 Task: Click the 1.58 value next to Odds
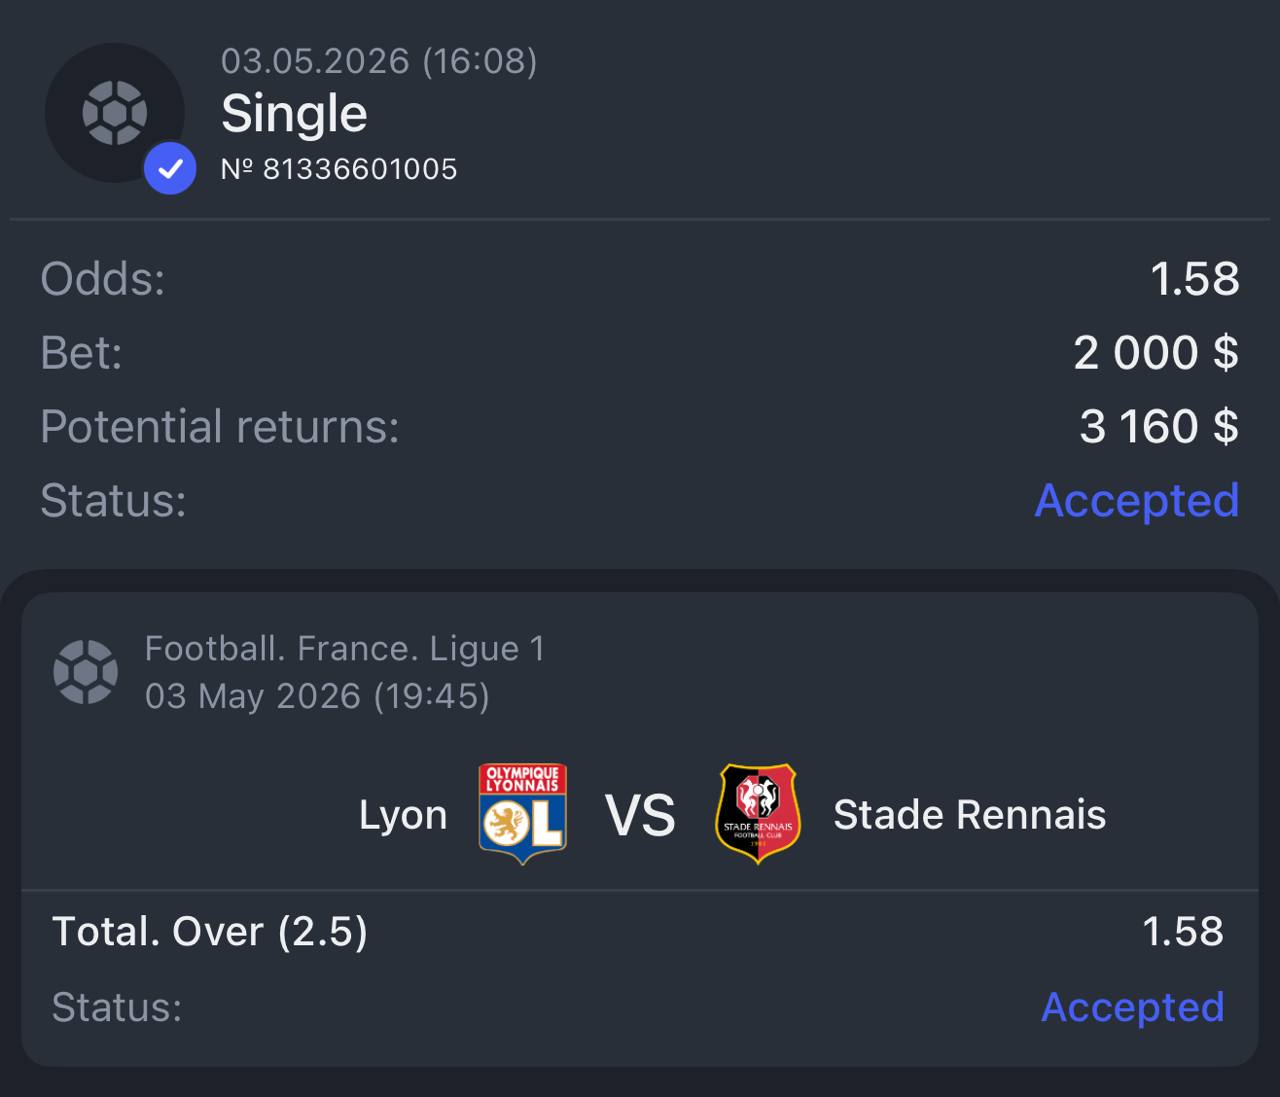click(1195, 279)
